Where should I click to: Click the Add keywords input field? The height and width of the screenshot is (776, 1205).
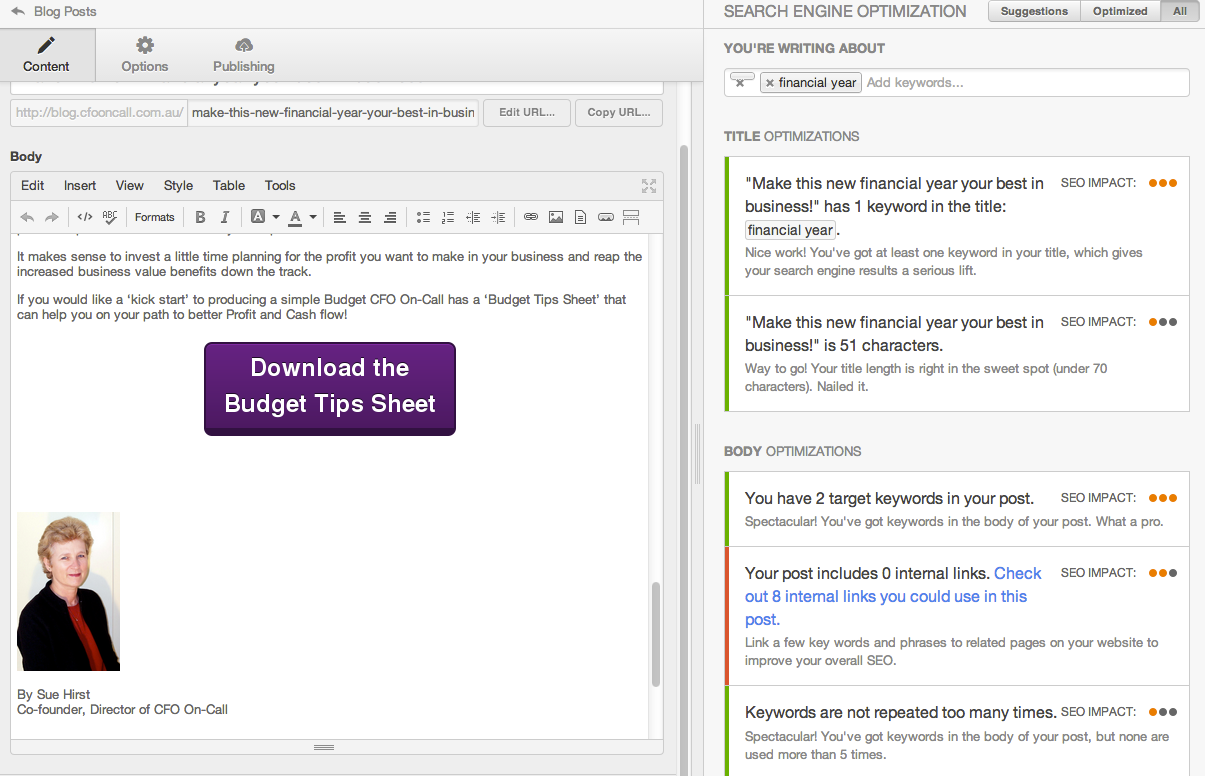tap(1020, 82)
